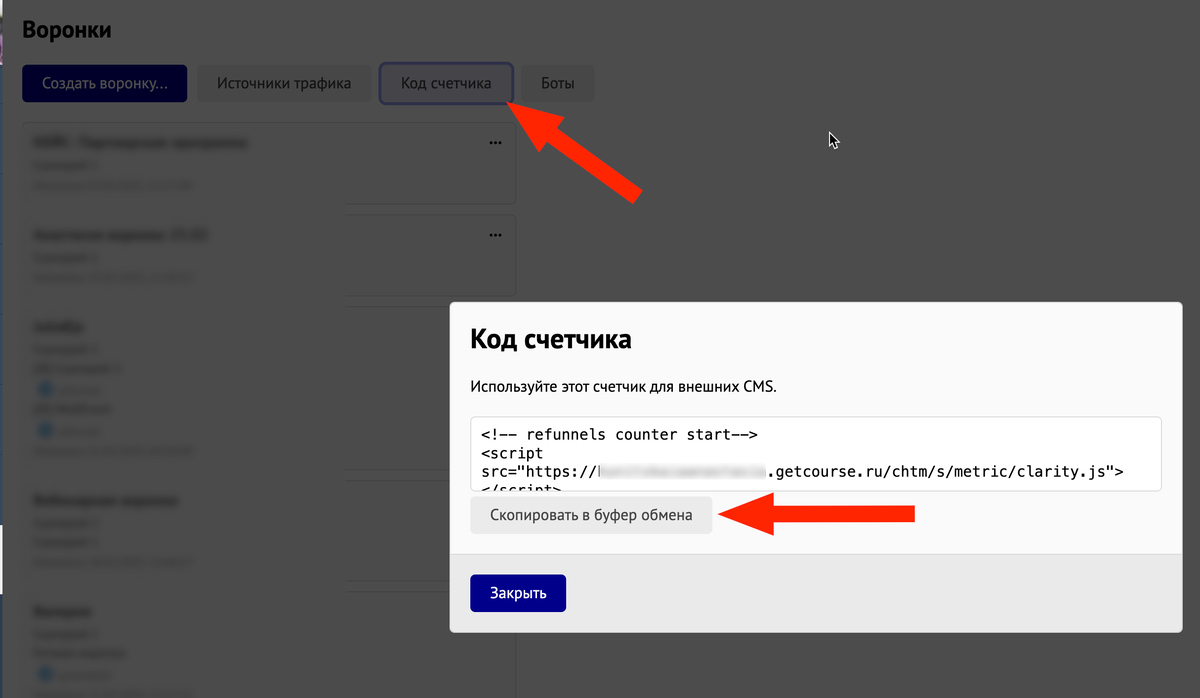Viewport: 1200px width, 698px height.
Task: Open three-dot menu on the second funnel card
Action: point(495,235)
